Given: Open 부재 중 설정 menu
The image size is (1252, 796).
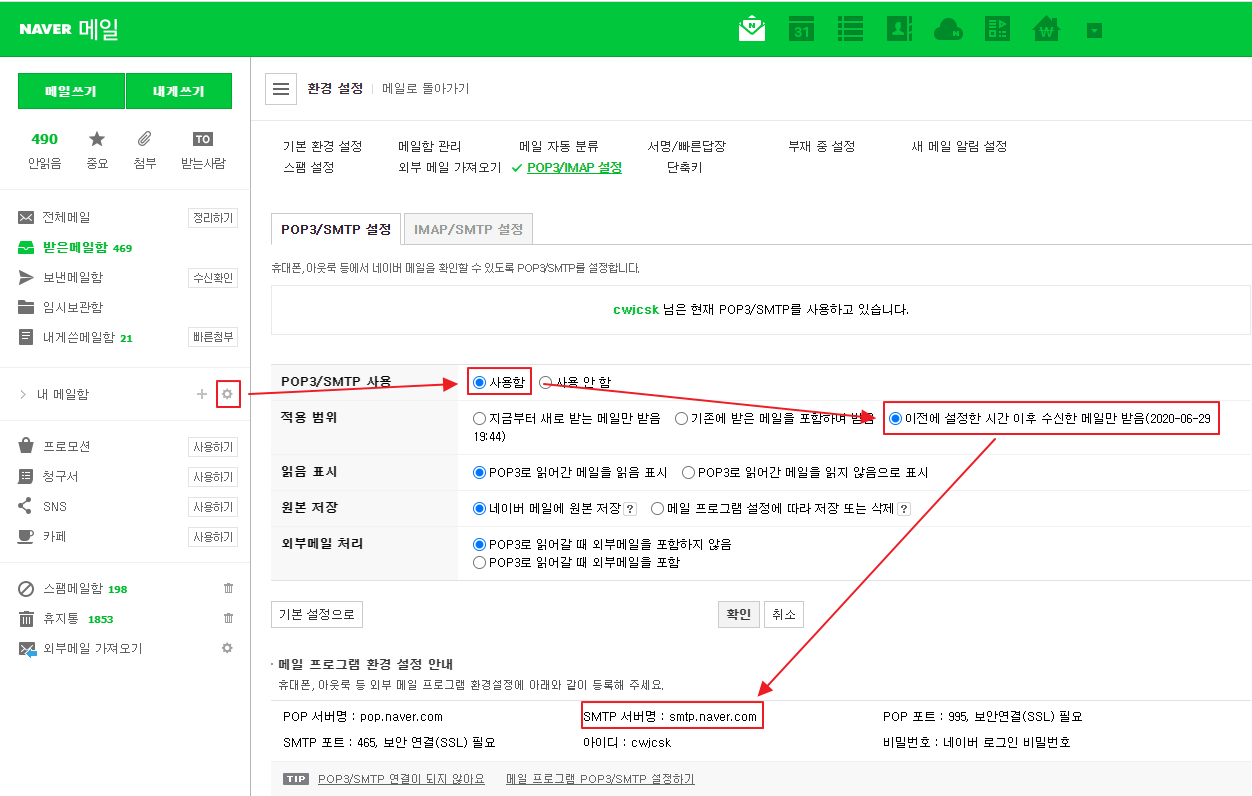Looking at the screenshot, I should pos(822,146).
